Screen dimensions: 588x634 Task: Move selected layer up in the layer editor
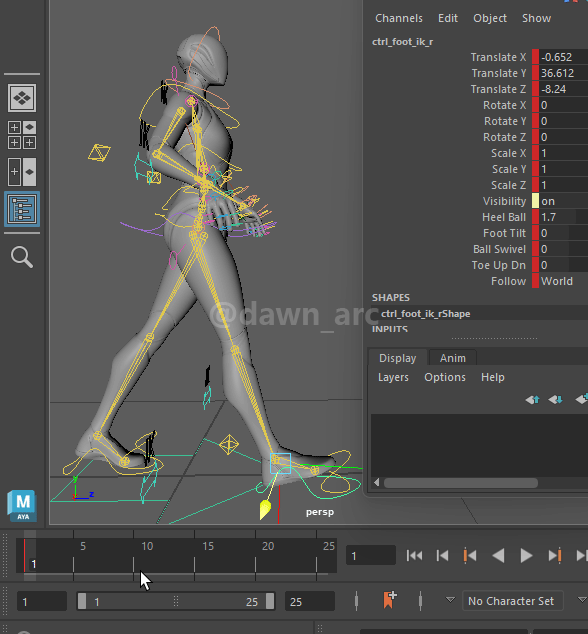(x=532, y=399)
